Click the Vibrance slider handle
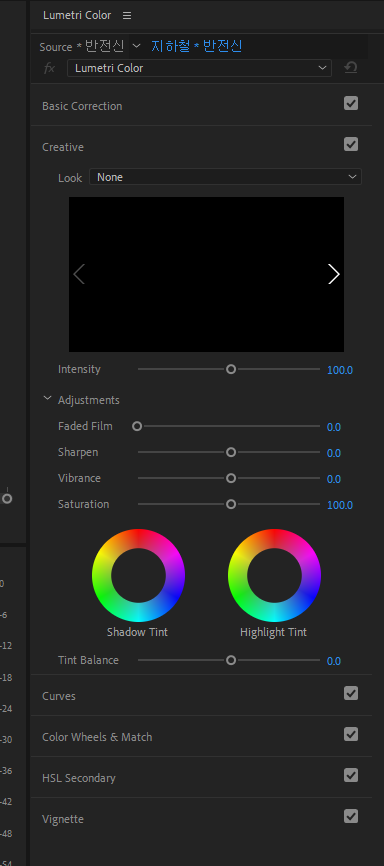The height and width of the screenshot is (866, 384). [231, 478]
